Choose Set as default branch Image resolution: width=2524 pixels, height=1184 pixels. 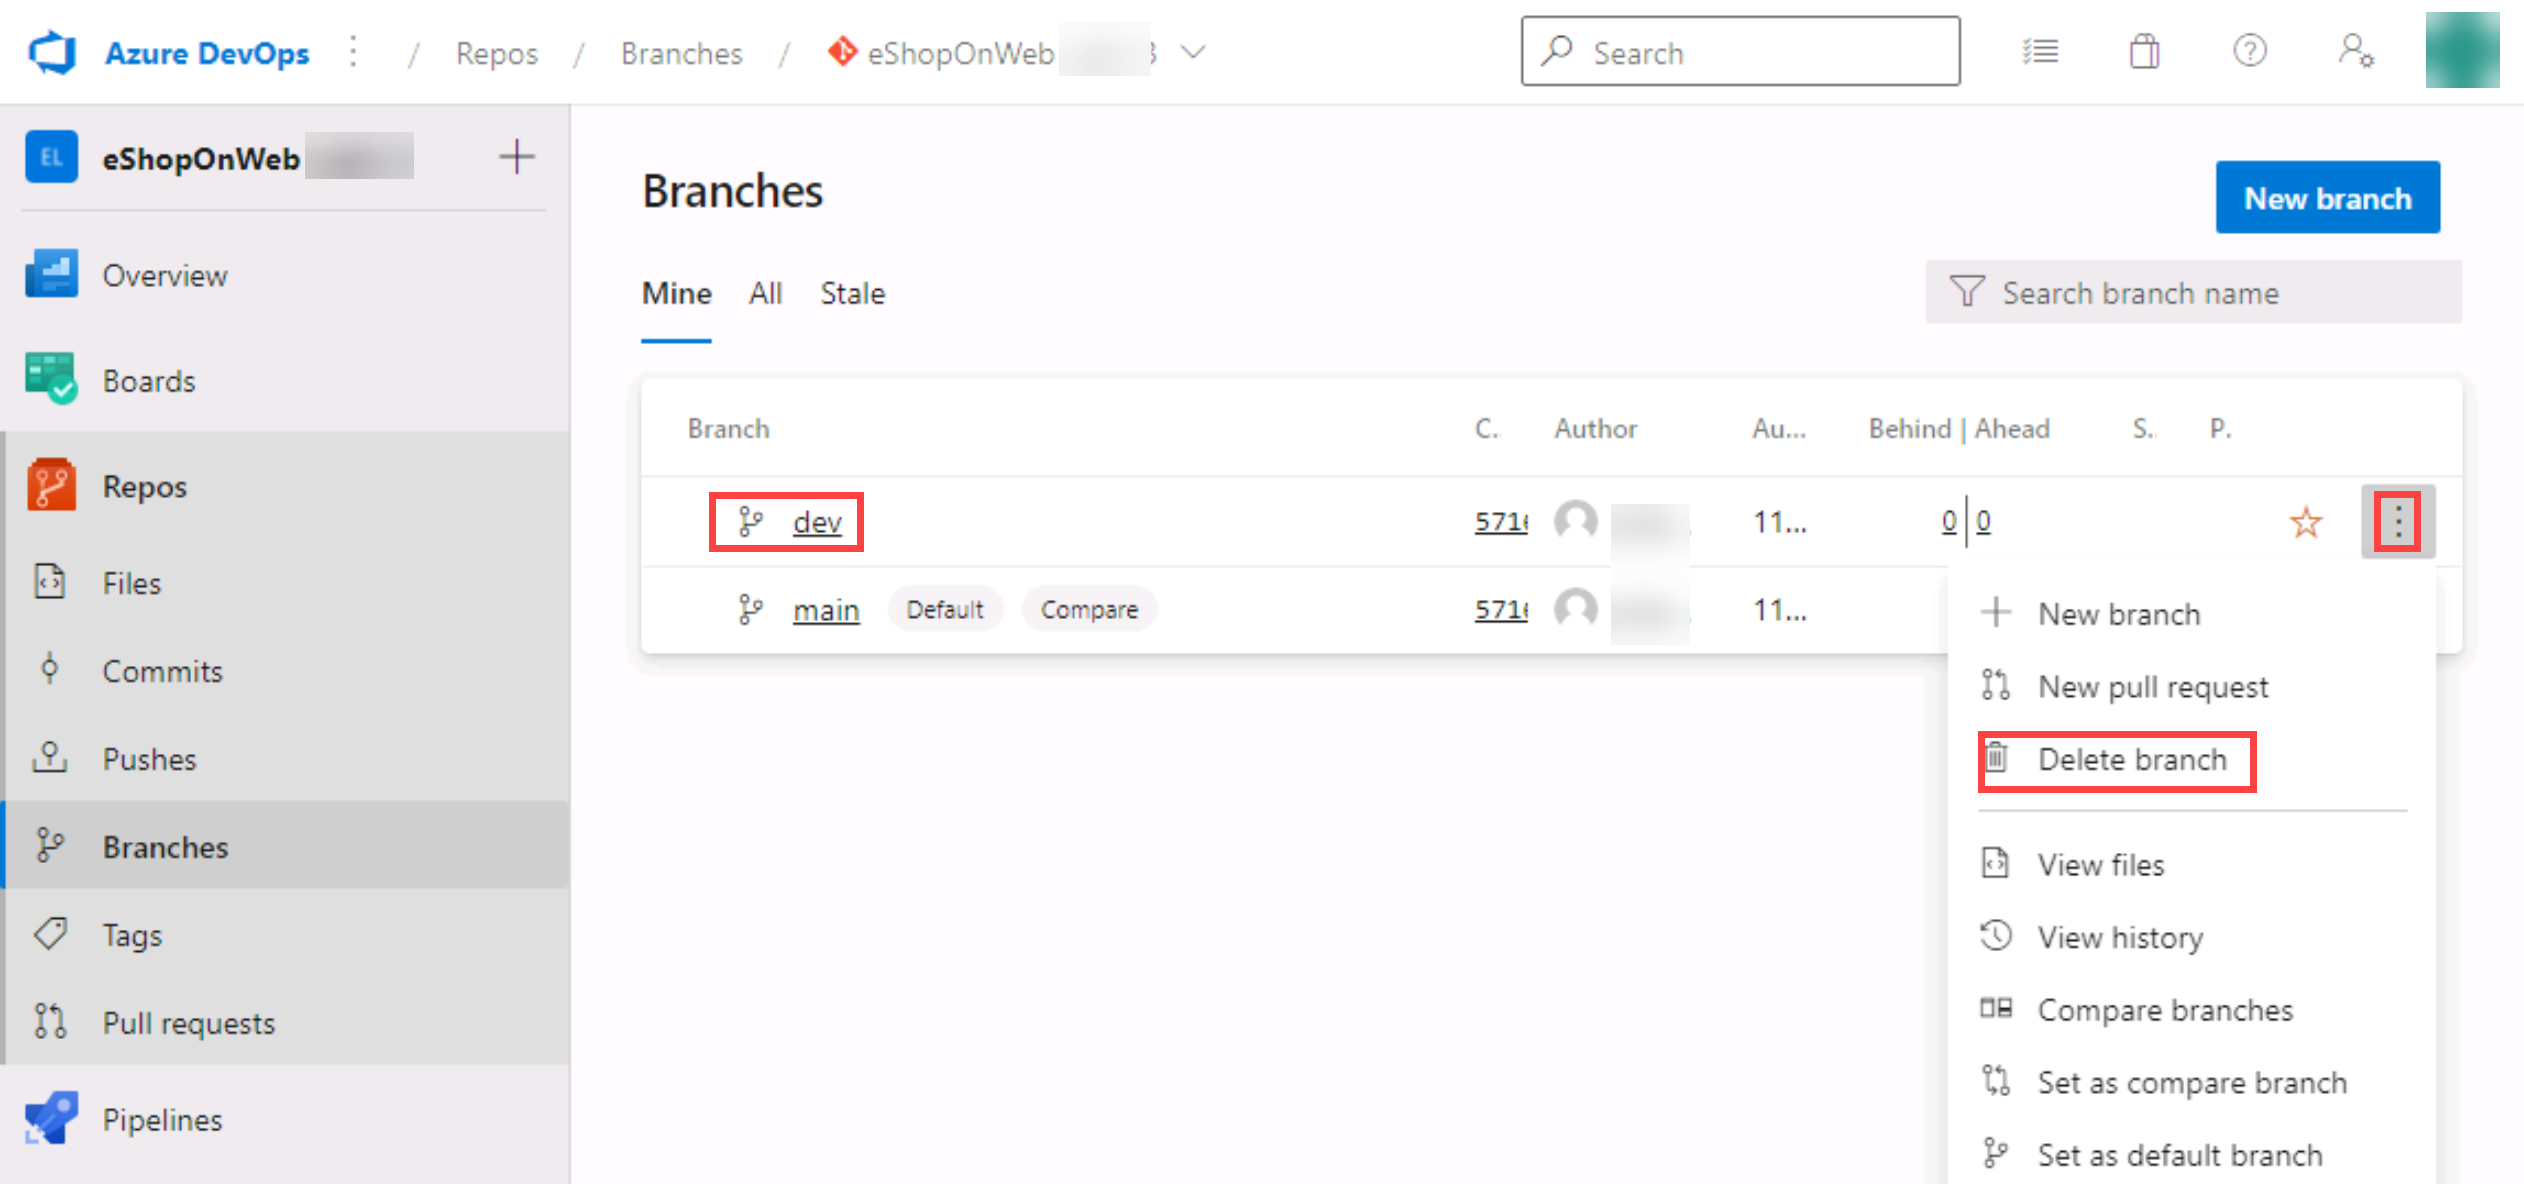(2192, 1155)
